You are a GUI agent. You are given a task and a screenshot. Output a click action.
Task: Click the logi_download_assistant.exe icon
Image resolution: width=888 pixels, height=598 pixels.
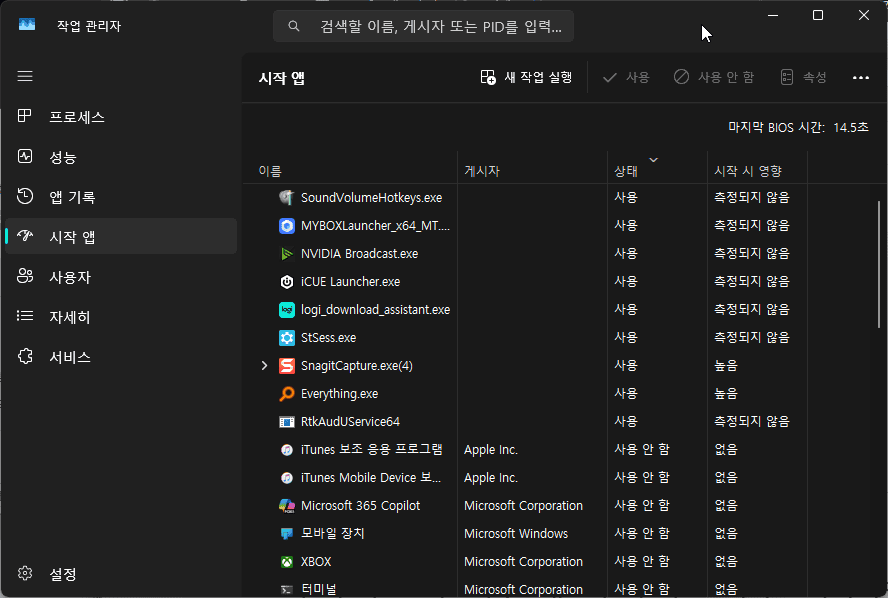click(287, 310)
